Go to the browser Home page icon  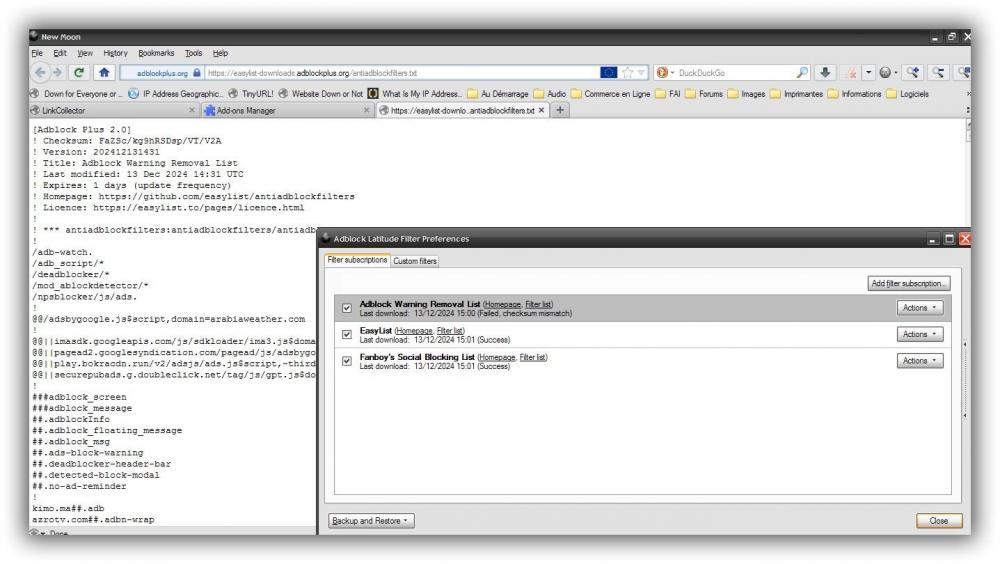103,72
